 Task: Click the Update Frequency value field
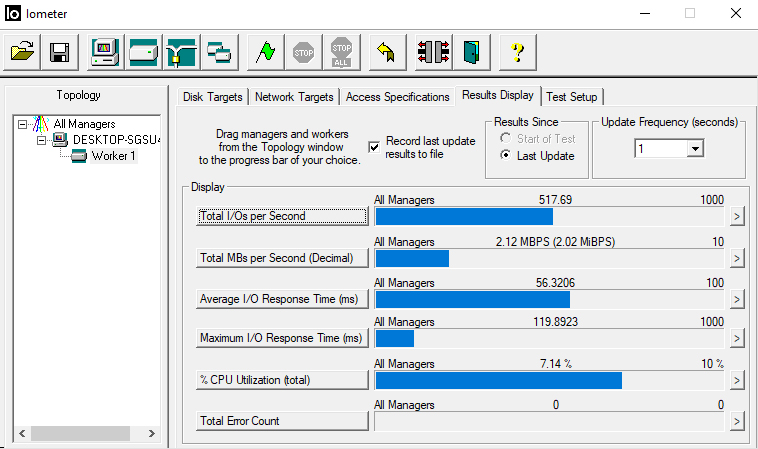[x=661, y=148]
